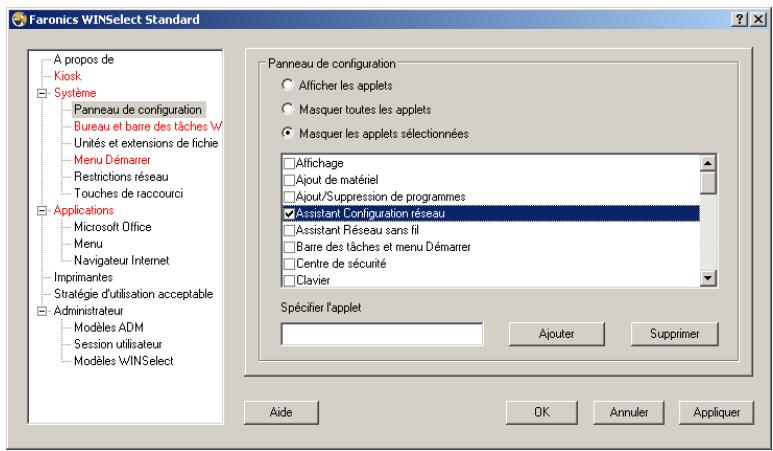Click the Administrateur tree label
The height and width of the screenshot is (451, 773).
point(88,311)
